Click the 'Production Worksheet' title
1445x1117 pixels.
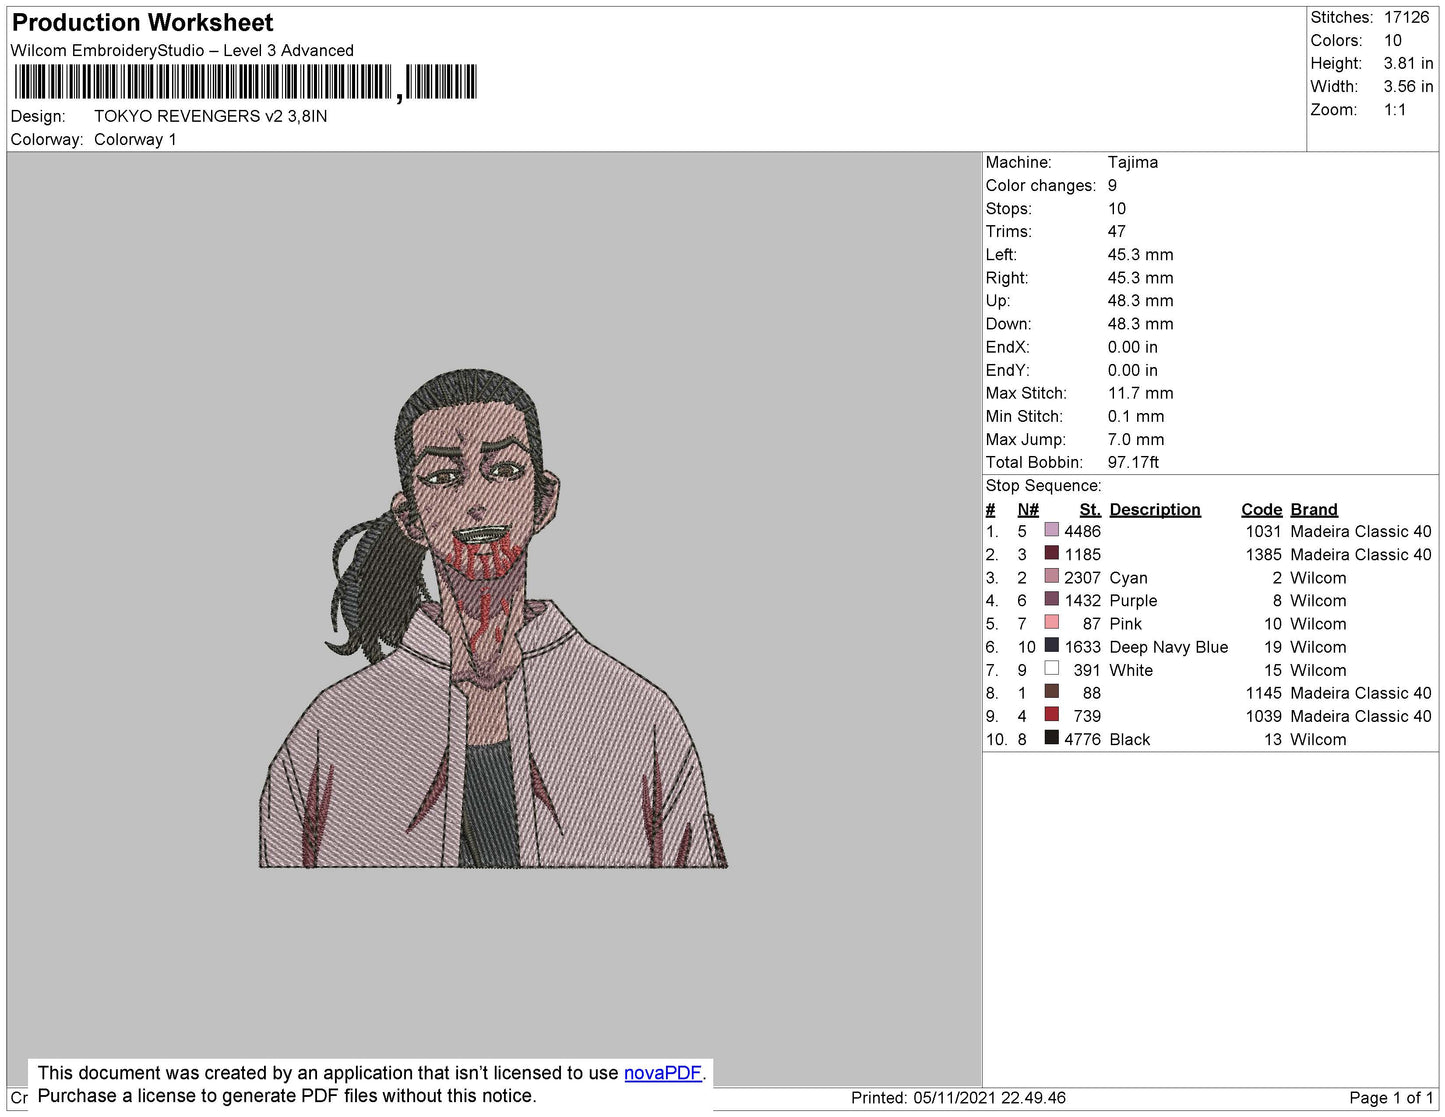tap(142, 23)
